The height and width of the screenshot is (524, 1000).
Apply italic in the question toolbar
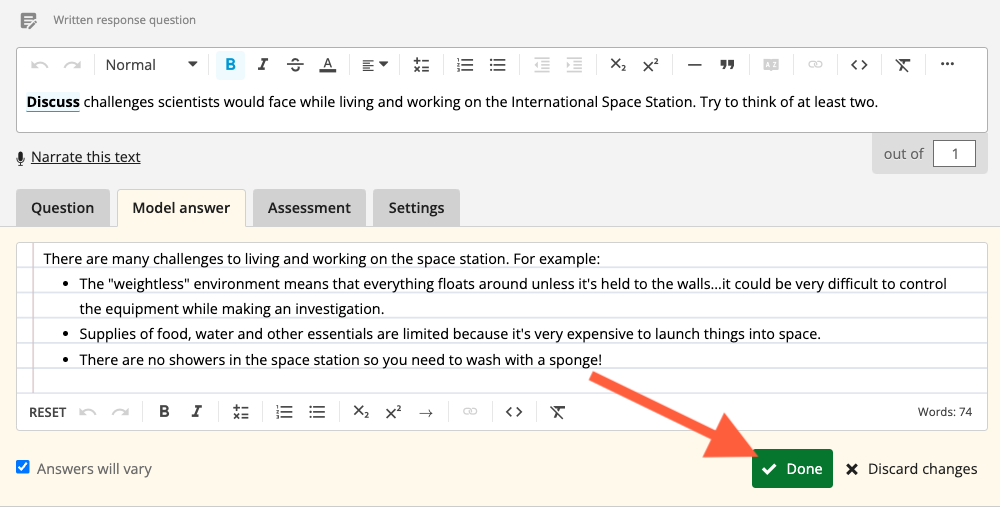point(262,65)
